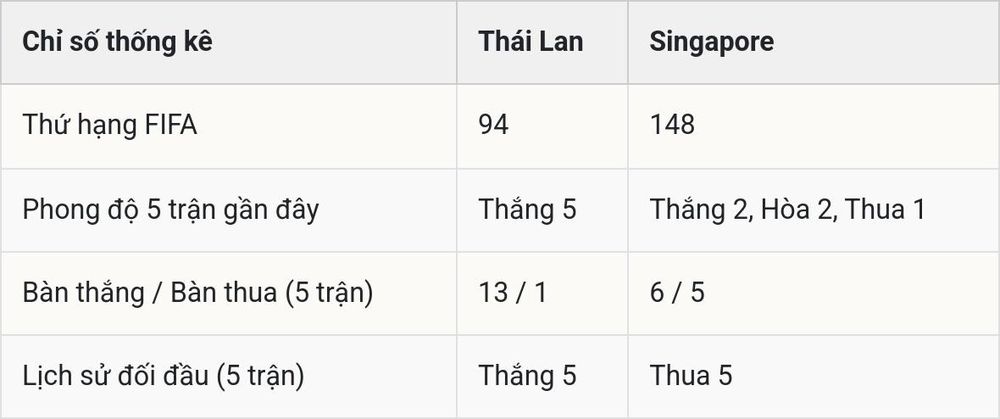Click the '(5 trận)' text in goals row
The height and width of the screenshot is (419, 1000).
click(329, 293)
